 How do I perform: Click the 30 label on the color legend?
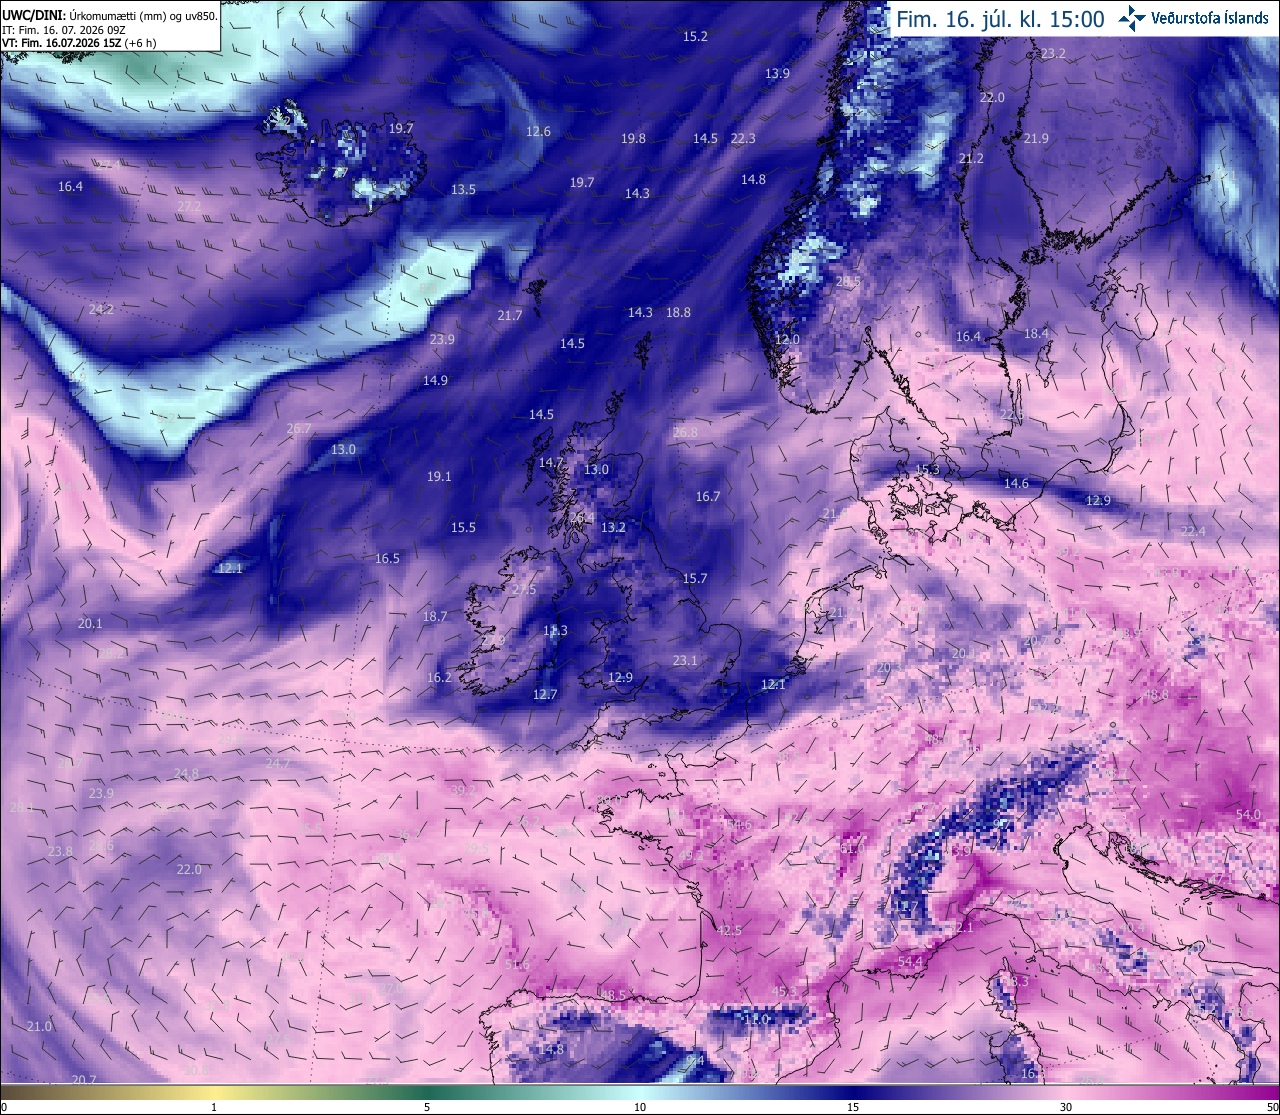coord(1066,1107)
